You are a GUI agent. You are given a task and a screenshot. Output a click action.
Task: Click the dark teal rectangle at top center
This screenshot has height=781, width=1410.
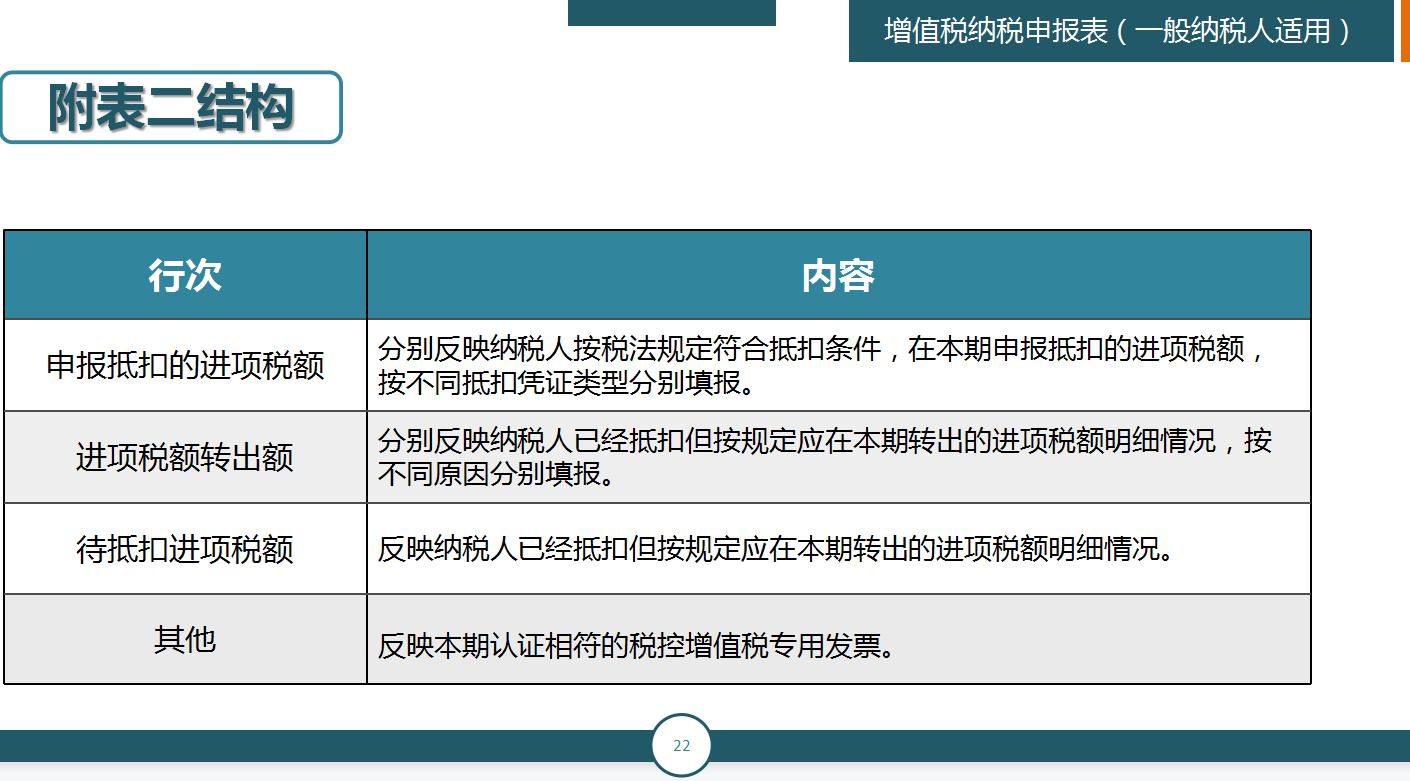[672, 10]
